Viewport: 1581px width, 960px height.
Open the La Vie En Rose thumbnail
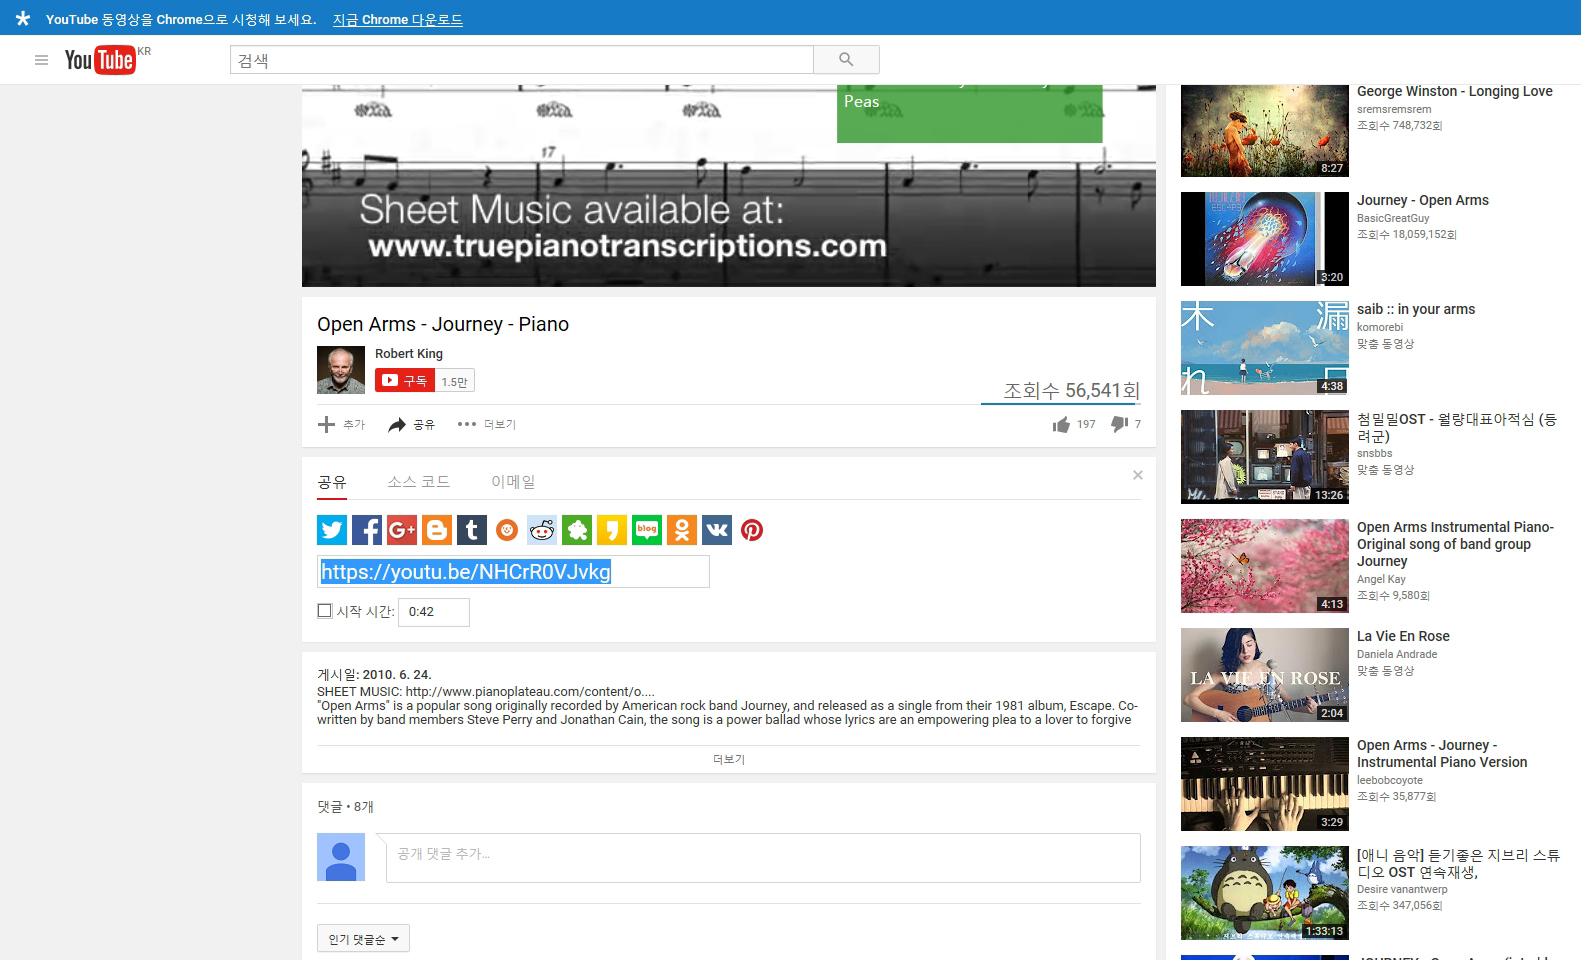coord(1265,675)
